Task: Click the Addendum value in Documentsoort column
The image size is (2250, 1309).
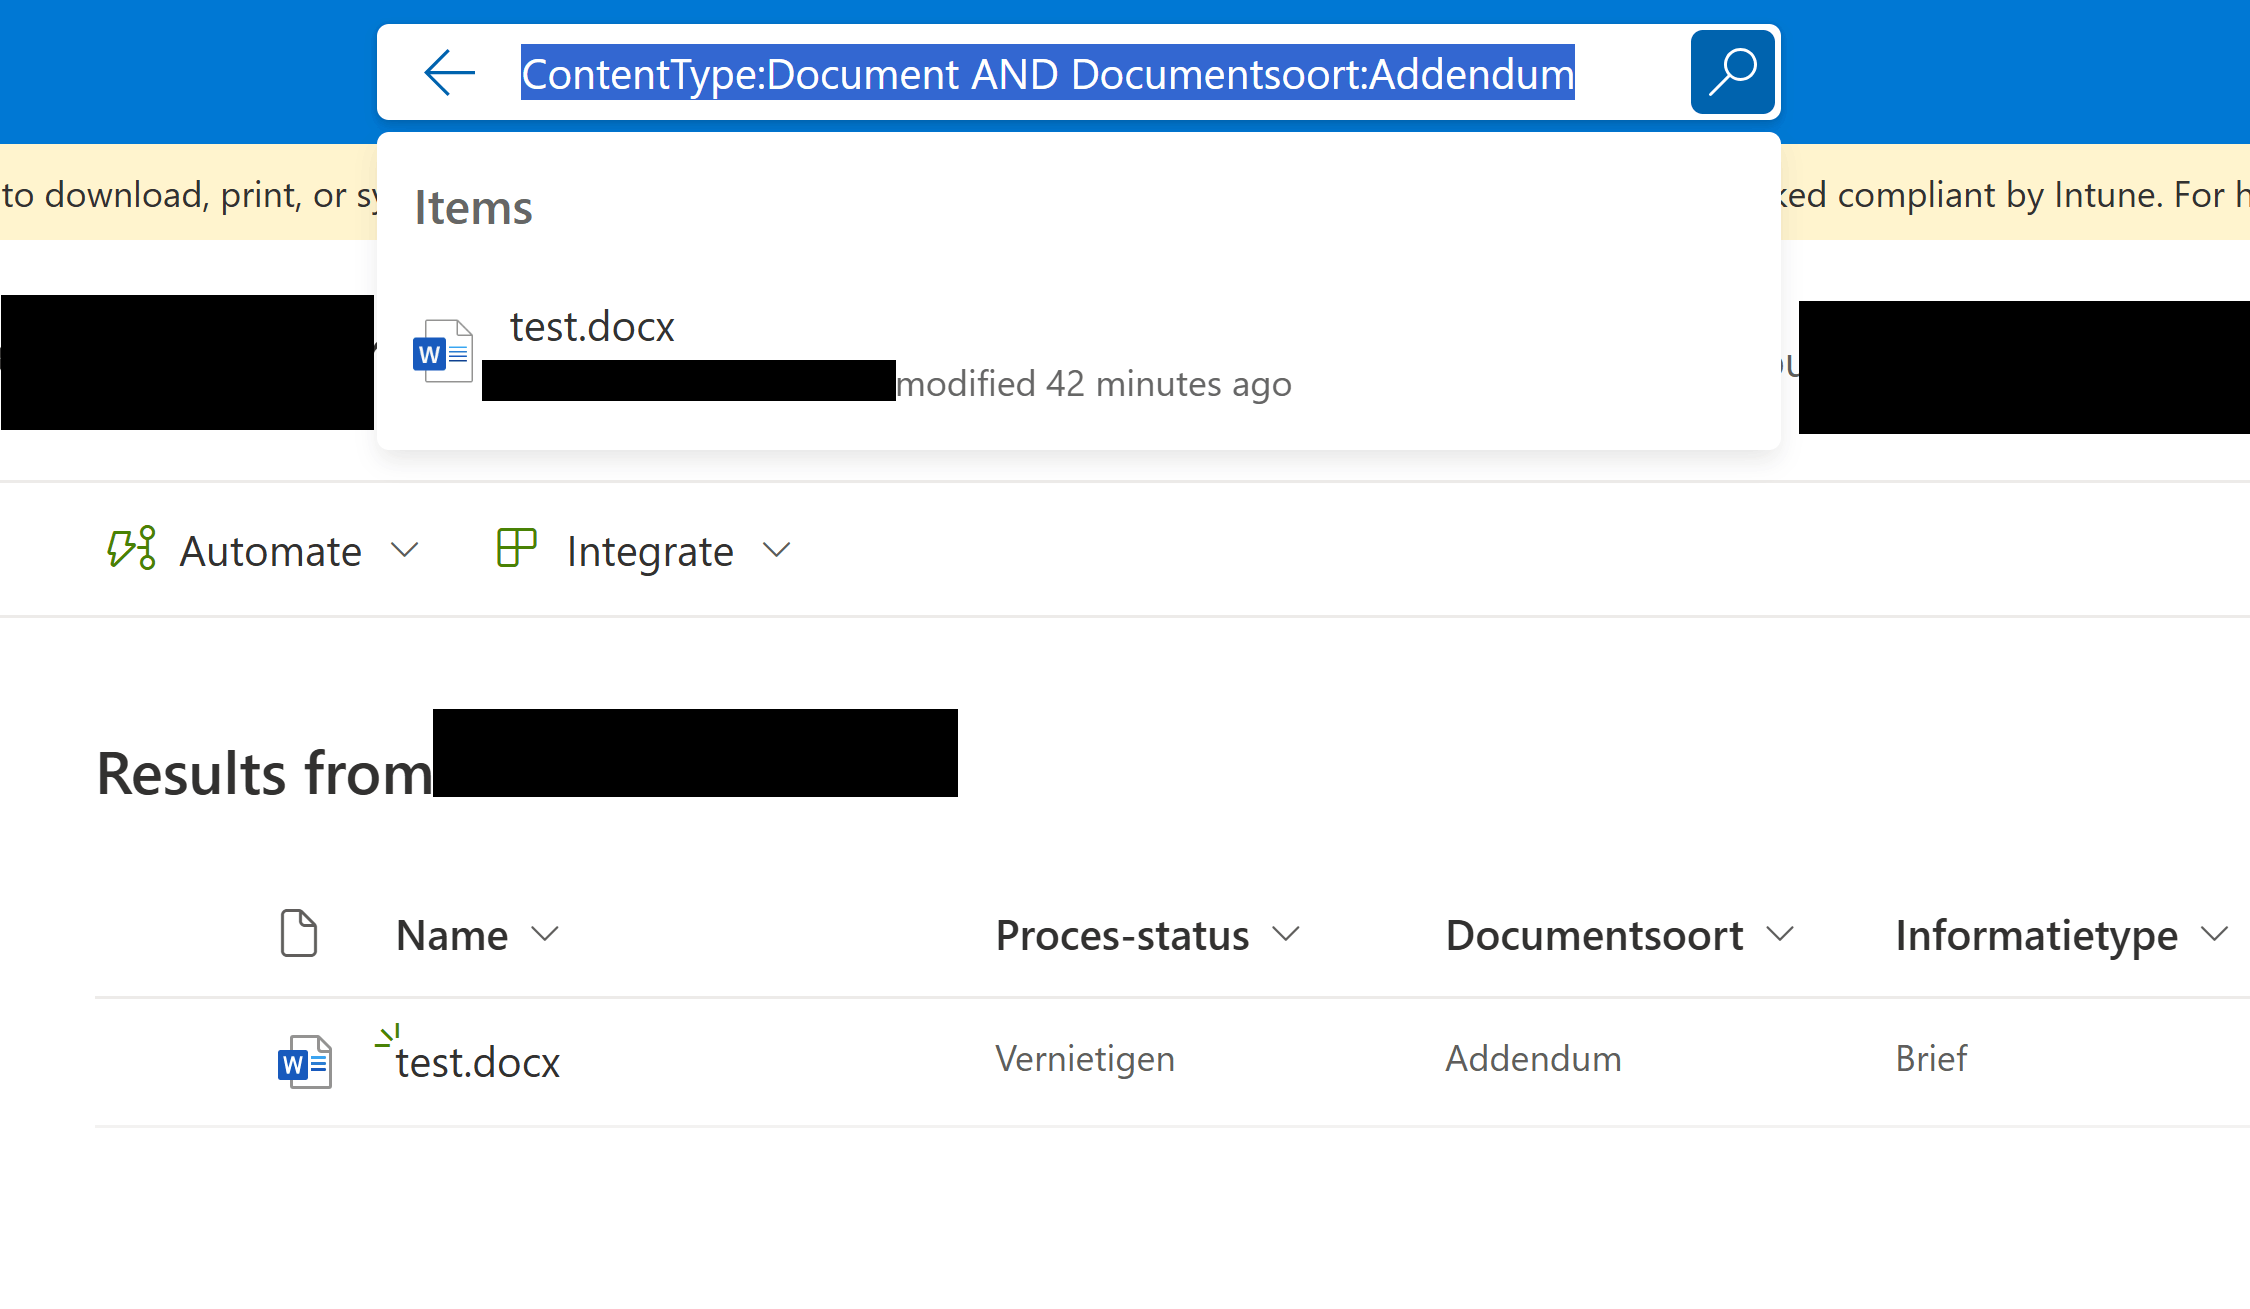Action: click(x=1533, y=1059)
